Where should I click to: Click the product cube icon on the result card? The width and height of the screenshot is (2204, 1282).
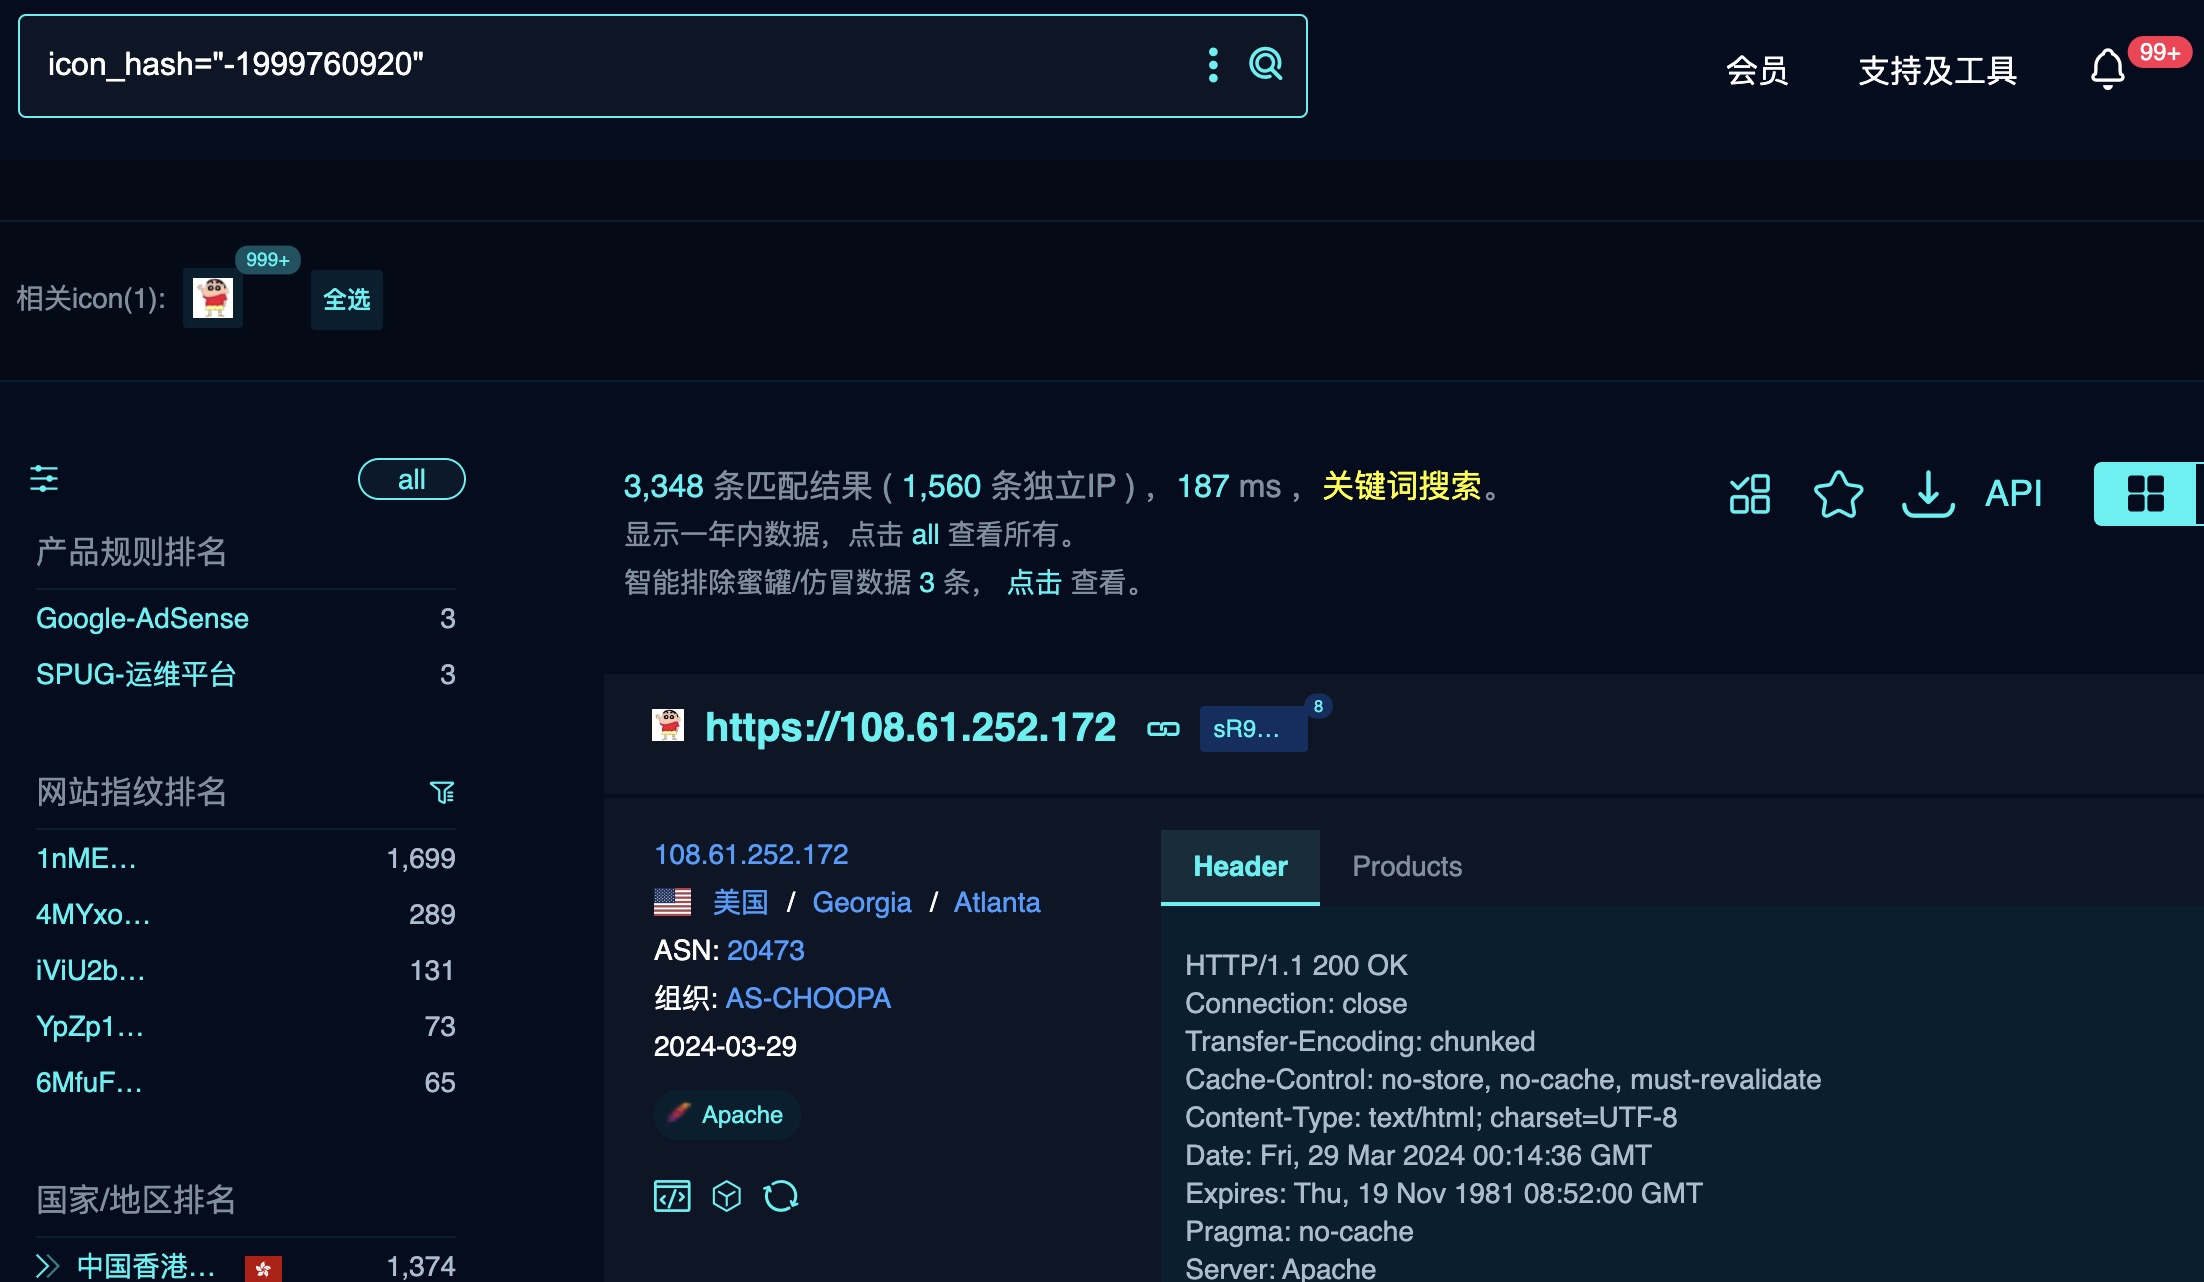727,1195
